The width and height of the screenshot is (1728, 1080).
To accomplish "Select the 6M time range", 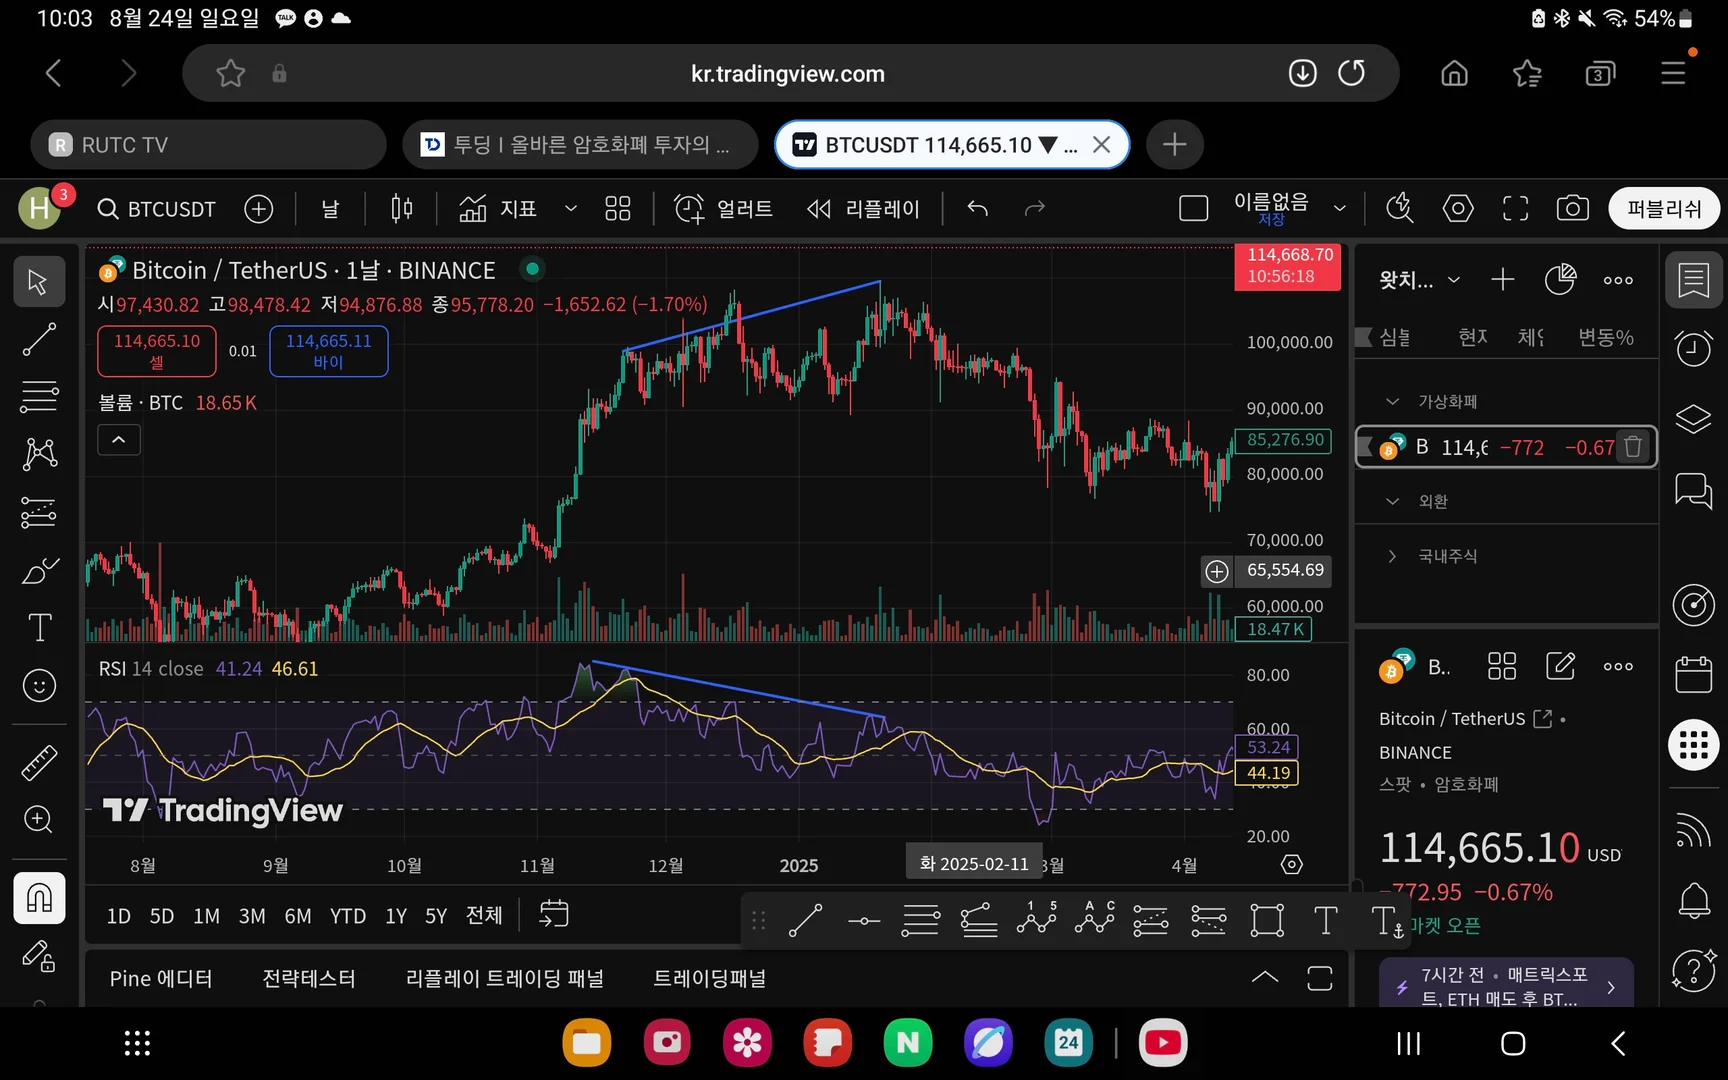I will point(298,916).
